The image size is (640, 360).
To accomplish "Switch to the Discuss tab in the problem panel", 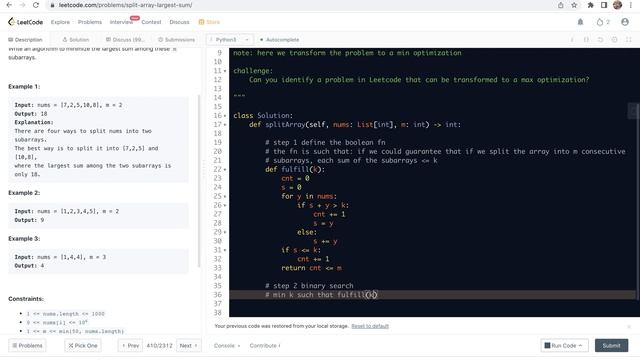I will [125, 40].
